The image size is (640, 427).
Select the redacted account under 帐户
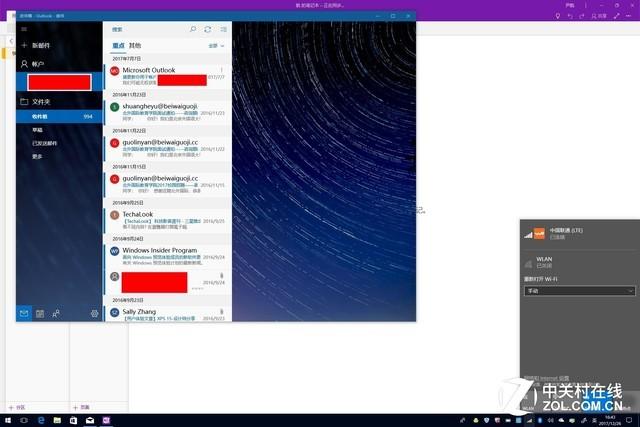[59, 82]
